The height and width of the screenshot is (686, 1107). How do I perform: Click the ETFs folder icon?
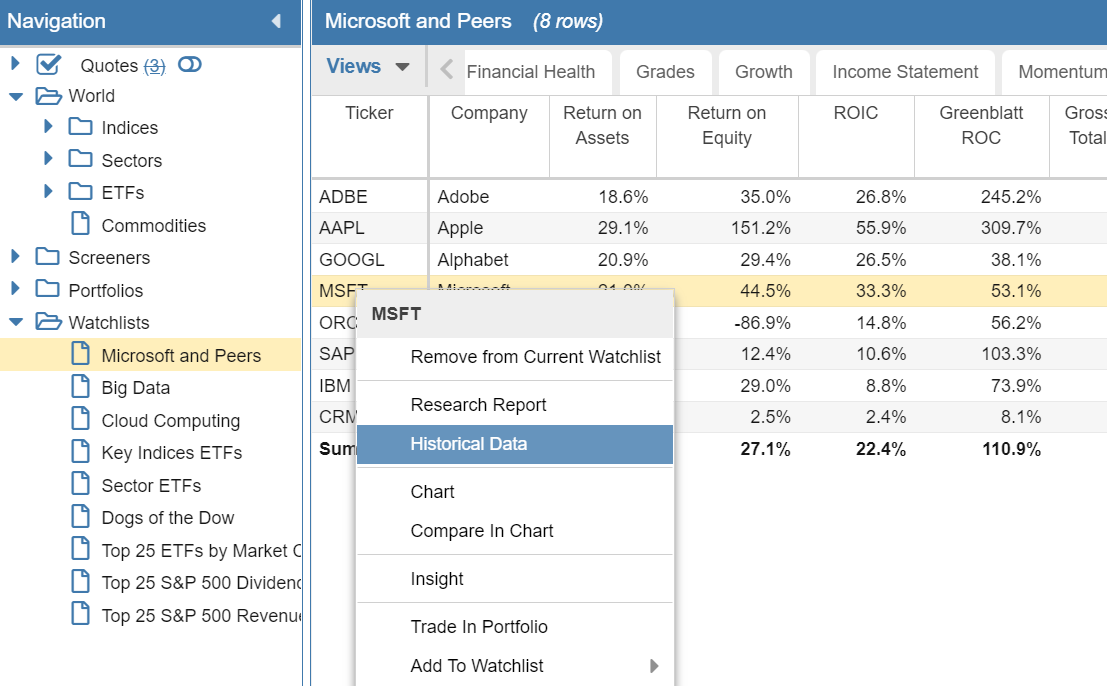pyautogui.click(x=80, y=191)
